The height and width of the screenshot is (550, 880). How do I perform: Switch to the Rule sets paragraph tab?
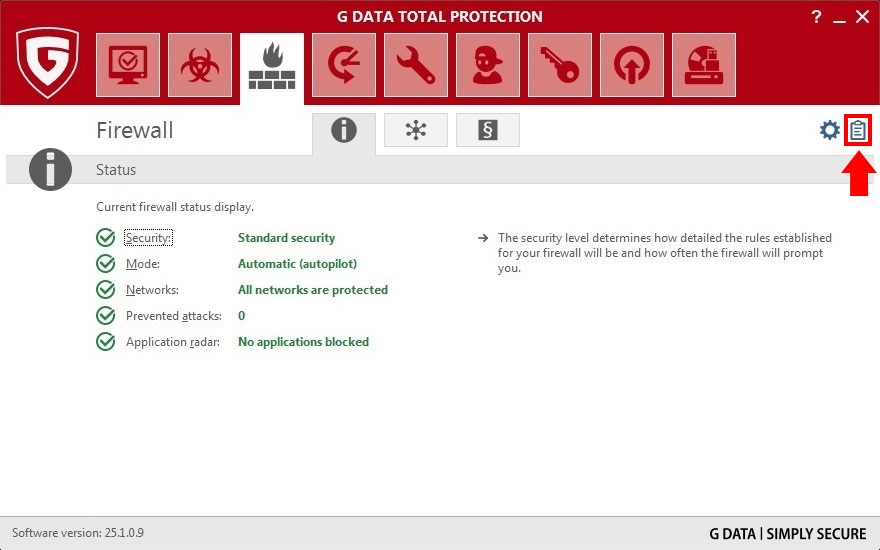(x=488, y=130)
